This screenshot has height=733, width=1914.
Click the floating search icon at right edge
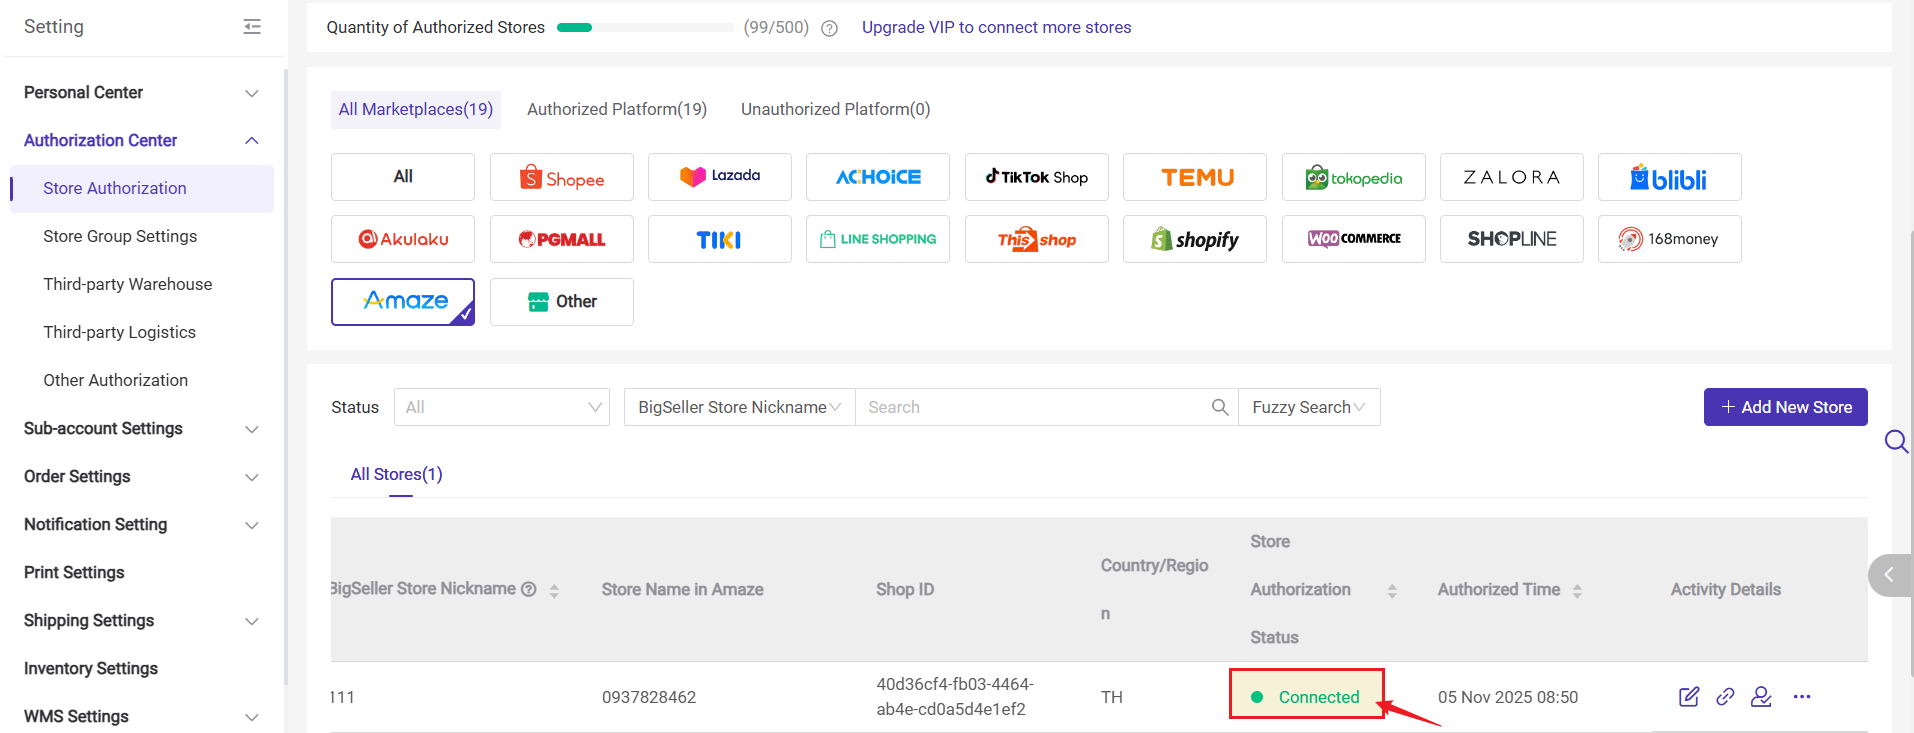pyautogui.click(x=1895, y=441)
